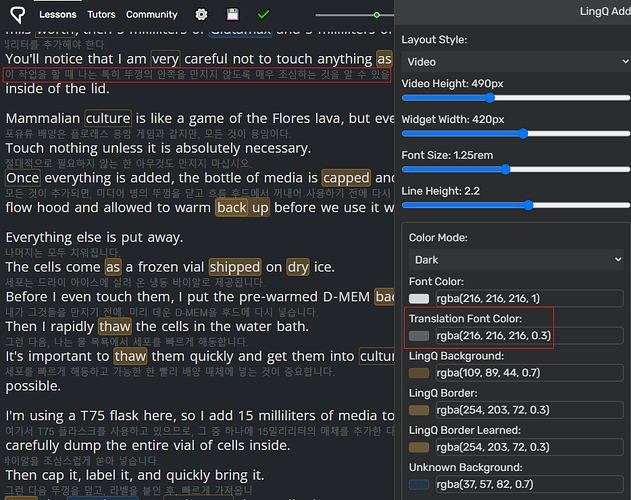Image resolution: width=631 pixels, height=500 pixels.
Task: Open the settings gear icon
Action: pyautogui.click(x=201, y=15)
